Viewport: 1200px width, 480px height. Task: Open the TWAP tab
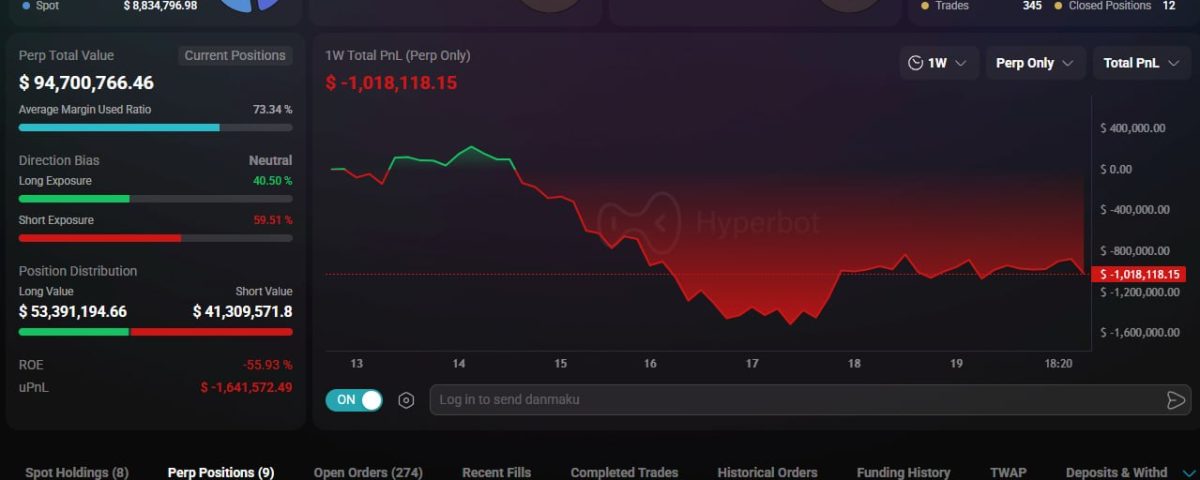(1008, 472)
